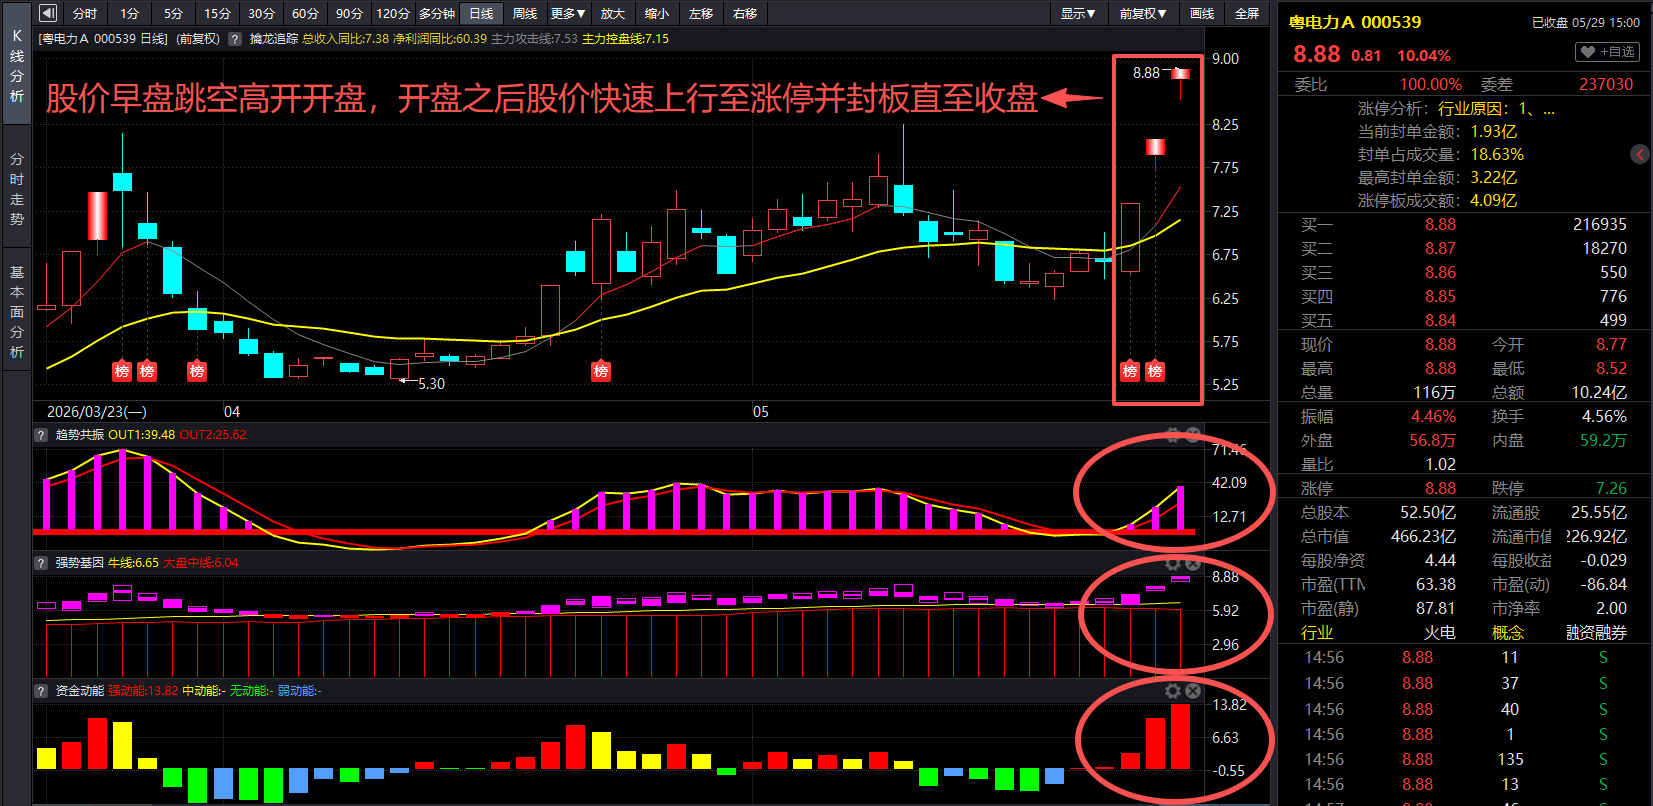
Task: Click 强势基因 indicator name
Action: 79,563
